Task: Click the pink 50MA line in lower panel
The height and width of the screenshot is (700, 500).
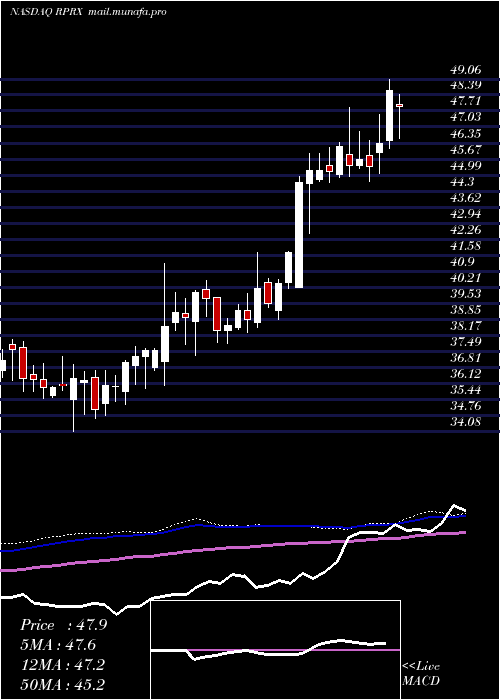Action: click(x=232, y=548)
